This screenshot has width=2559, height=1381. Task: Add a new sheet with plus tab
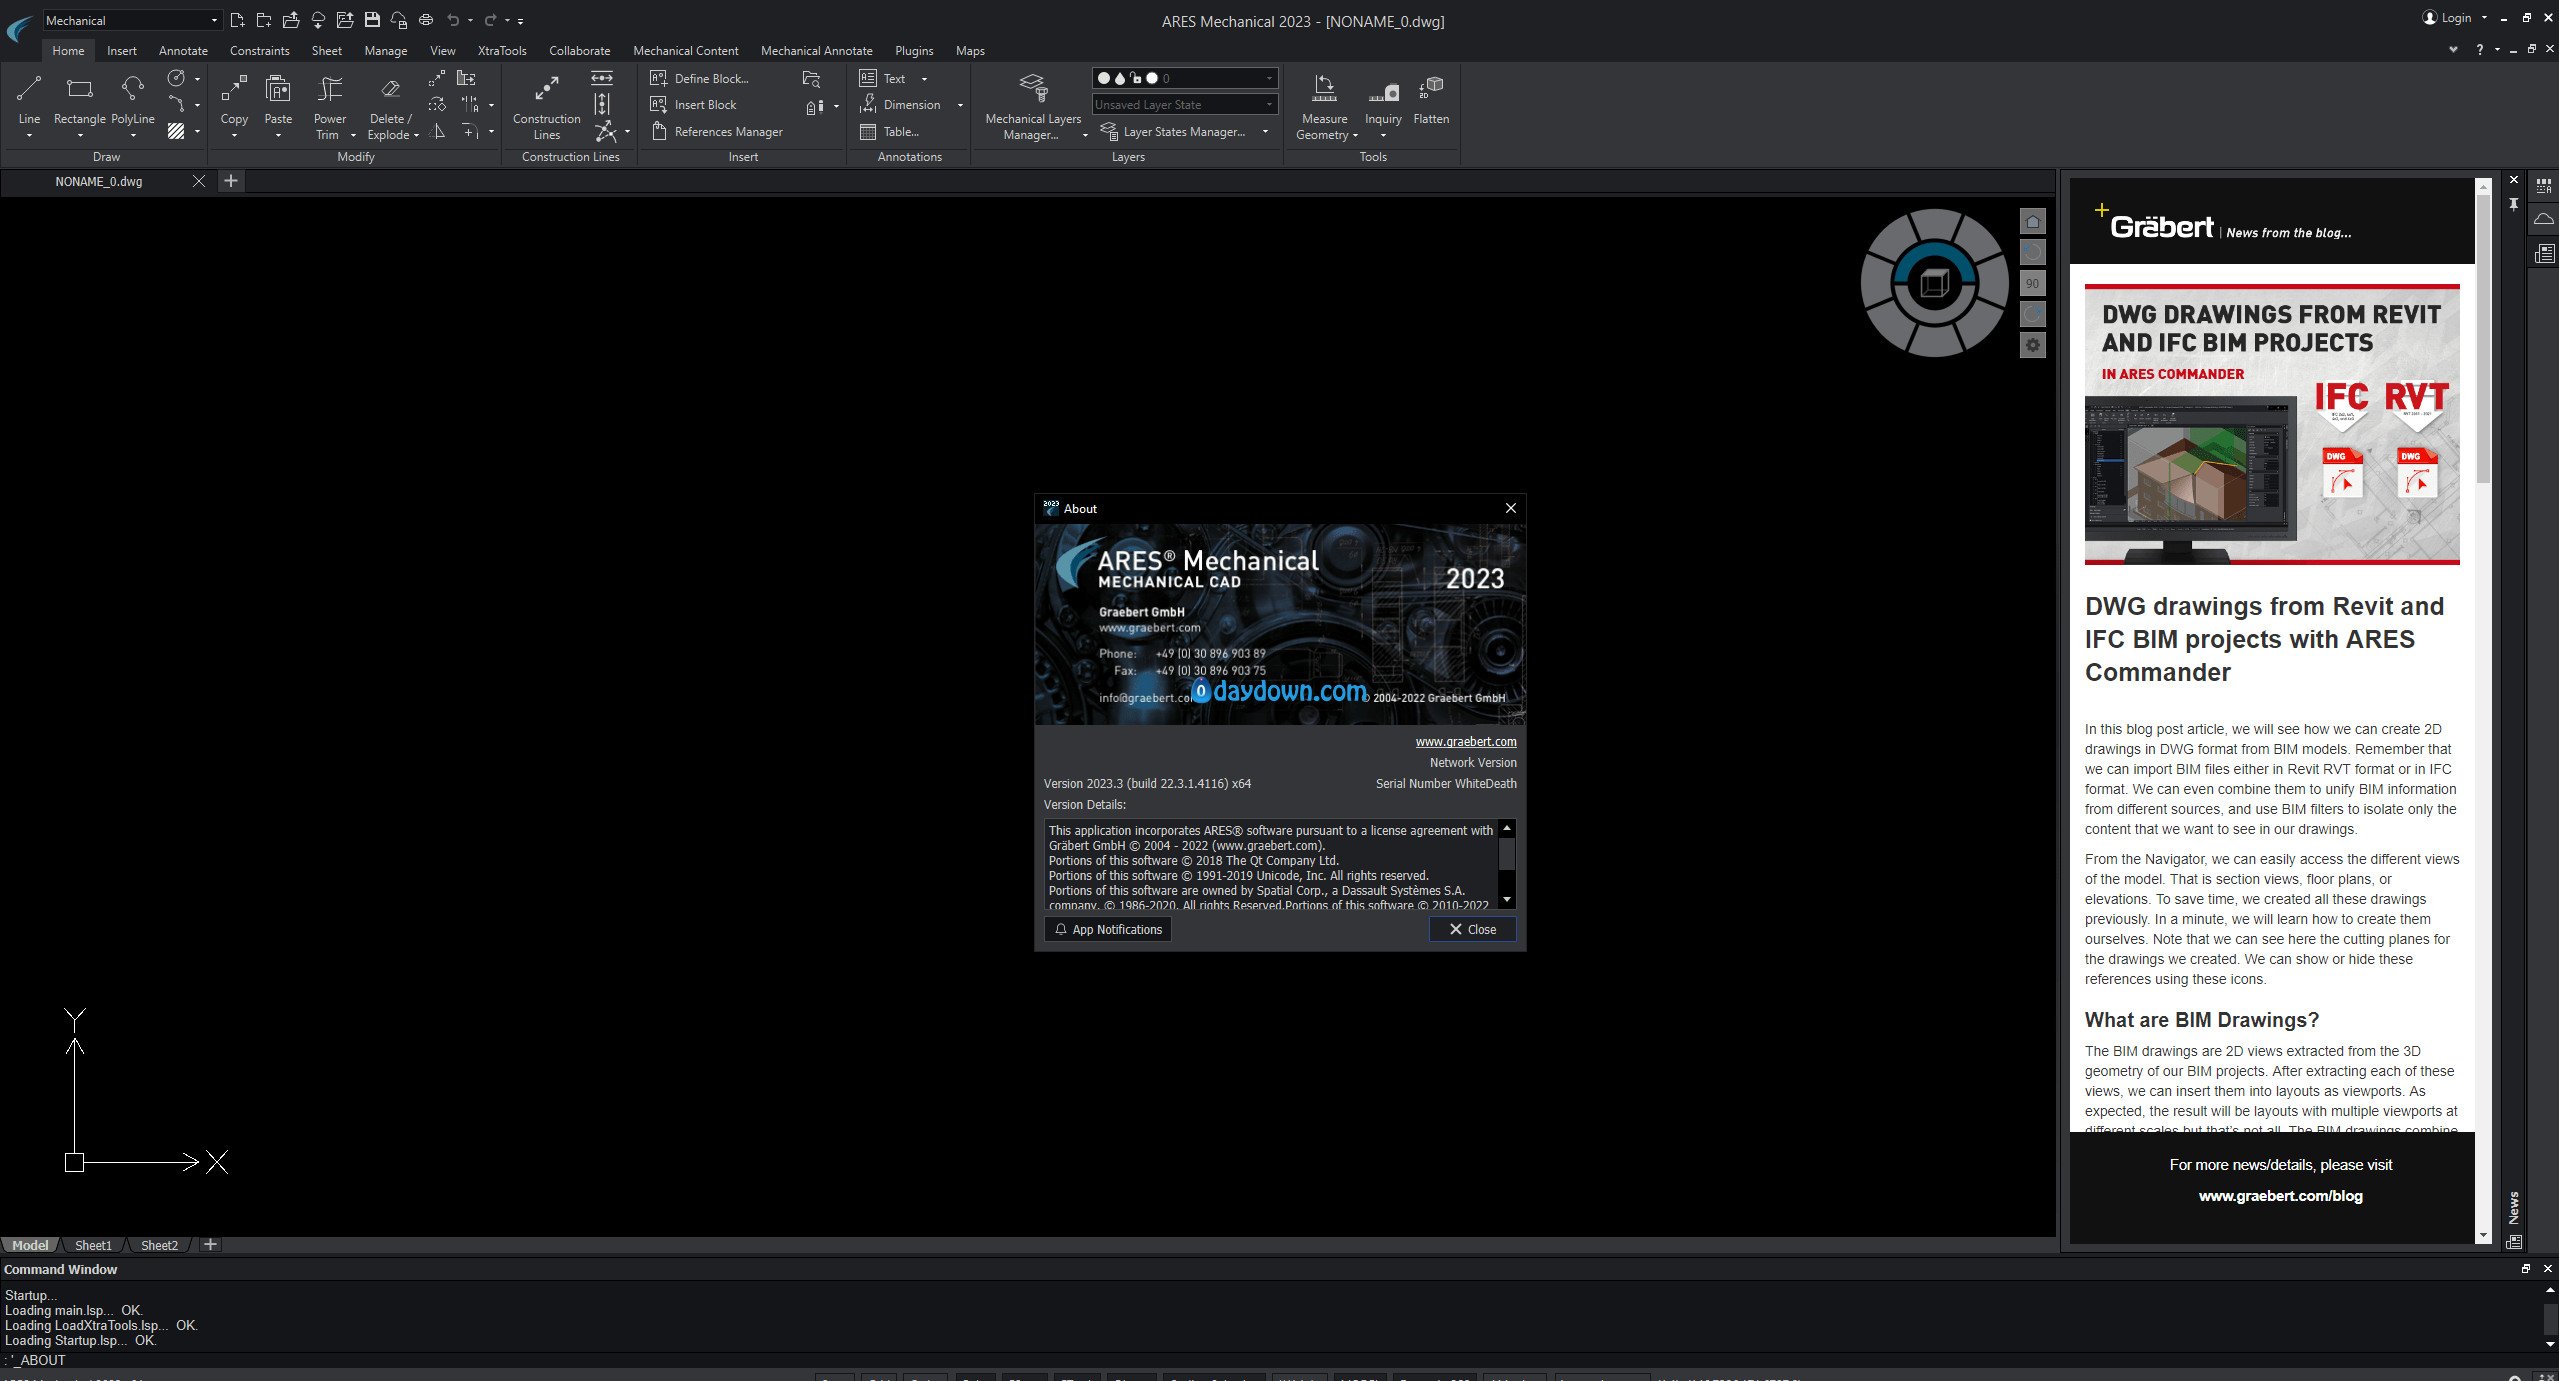pyautogui.click(x=210, y=1245)
